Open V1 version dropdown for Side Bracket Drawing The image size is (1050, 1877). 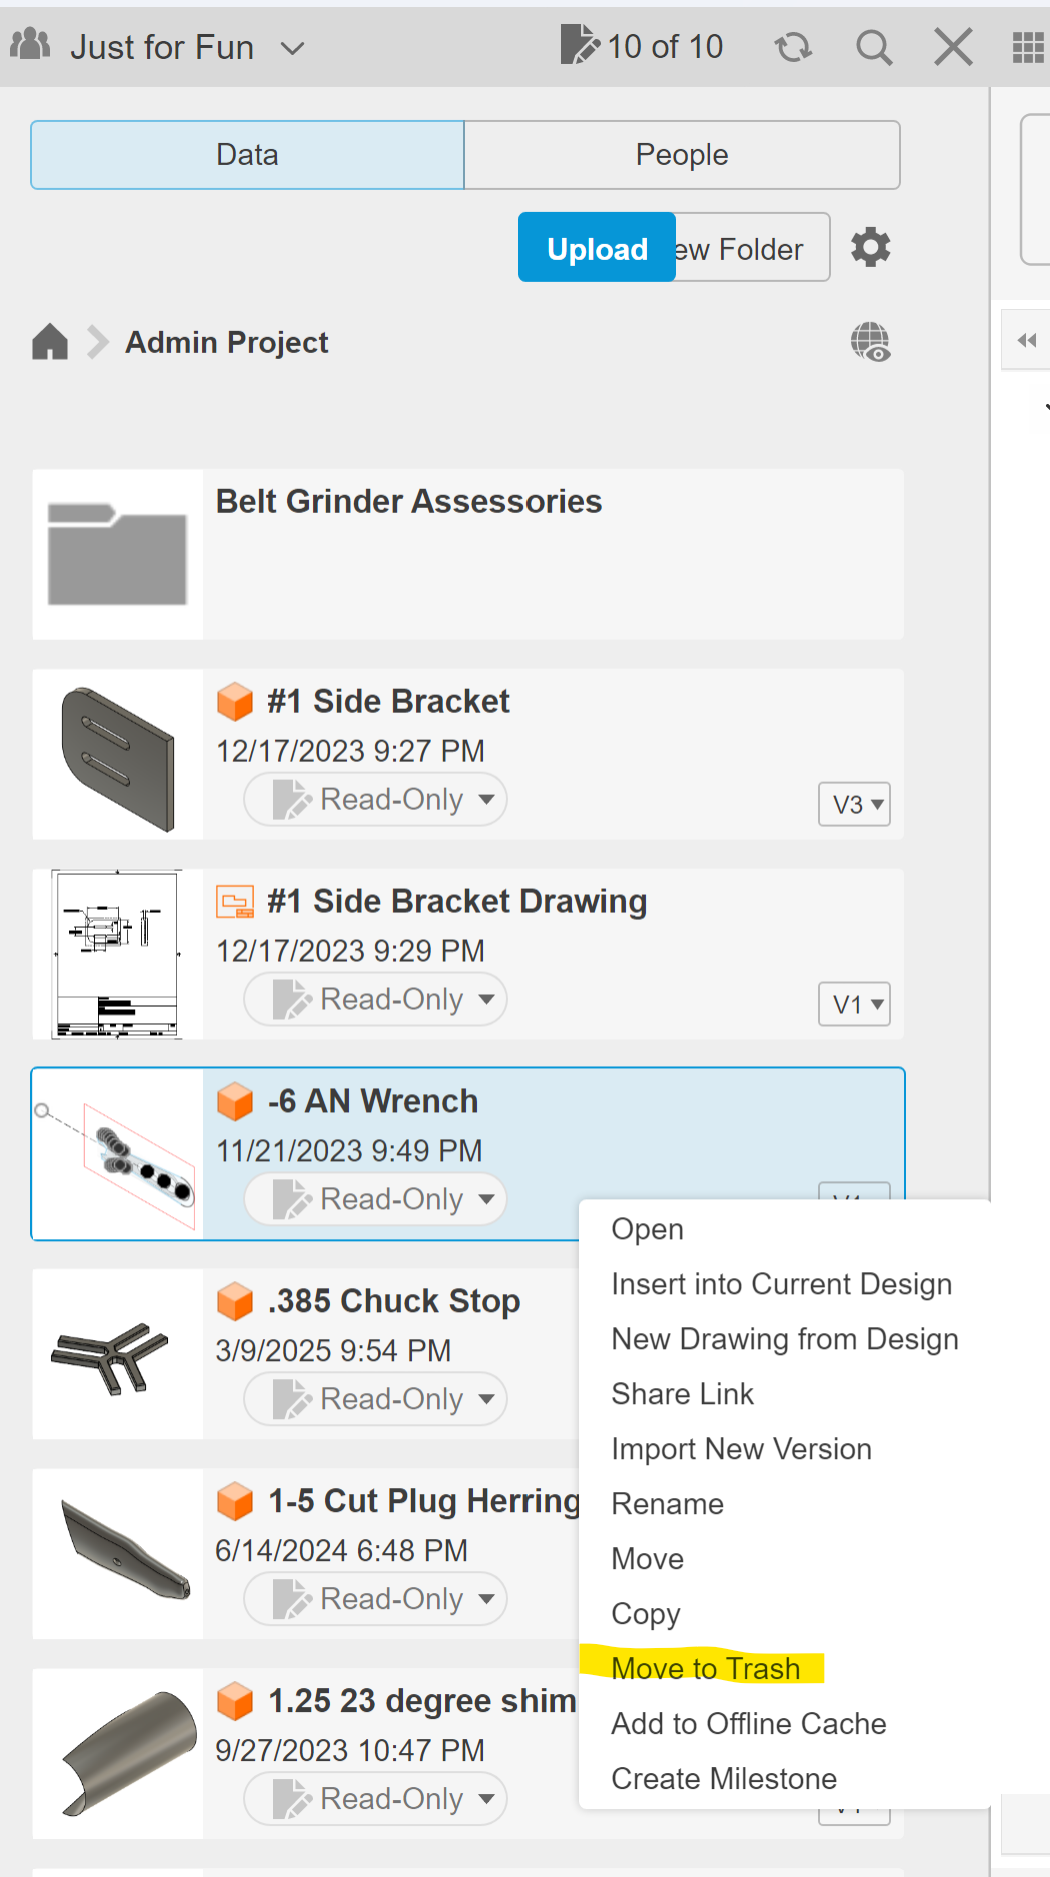855,1004
